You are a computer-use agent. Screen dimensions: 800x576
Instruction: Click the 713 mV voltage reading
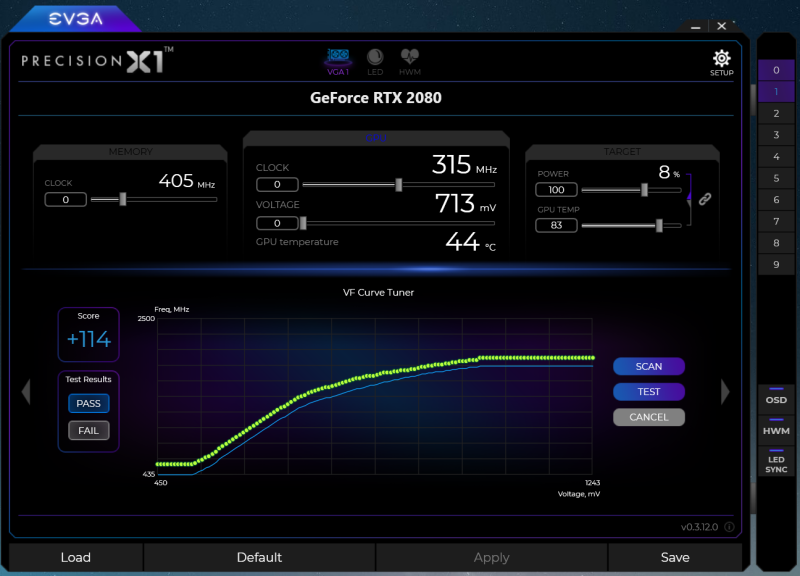(465, 204)
